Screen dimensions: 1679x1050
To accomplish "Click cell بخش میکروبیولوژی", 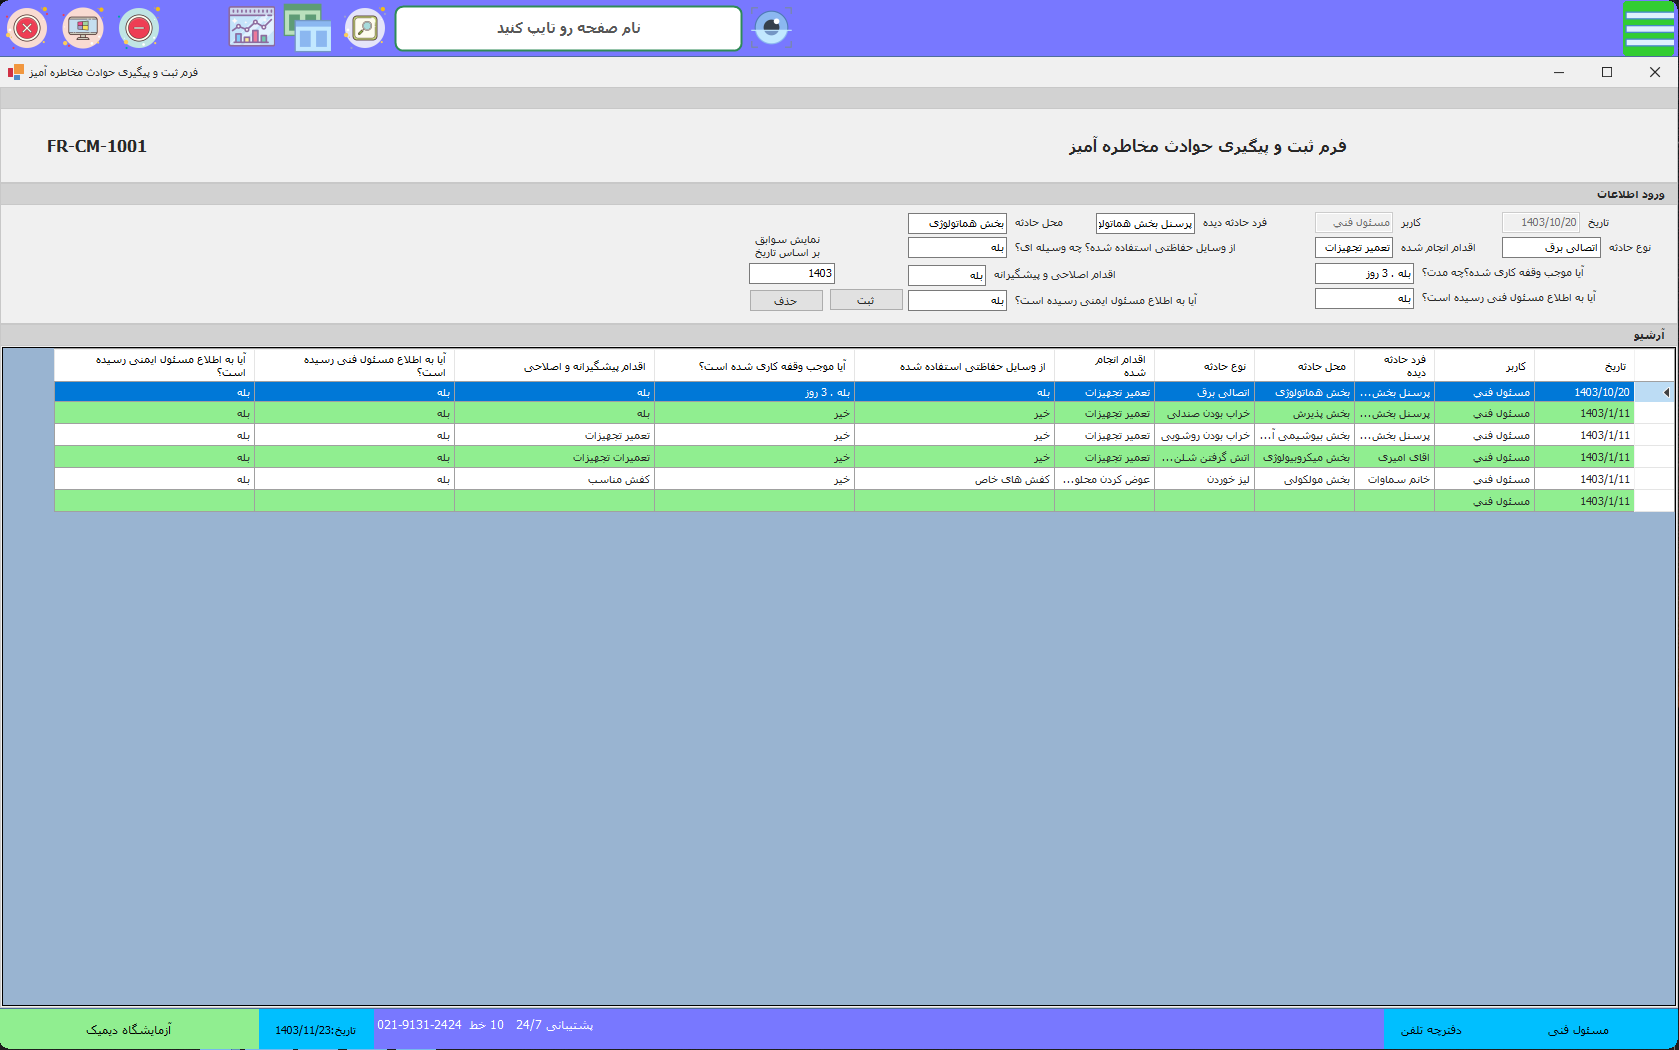I will pyautogui.click(x=1304, y=457).
